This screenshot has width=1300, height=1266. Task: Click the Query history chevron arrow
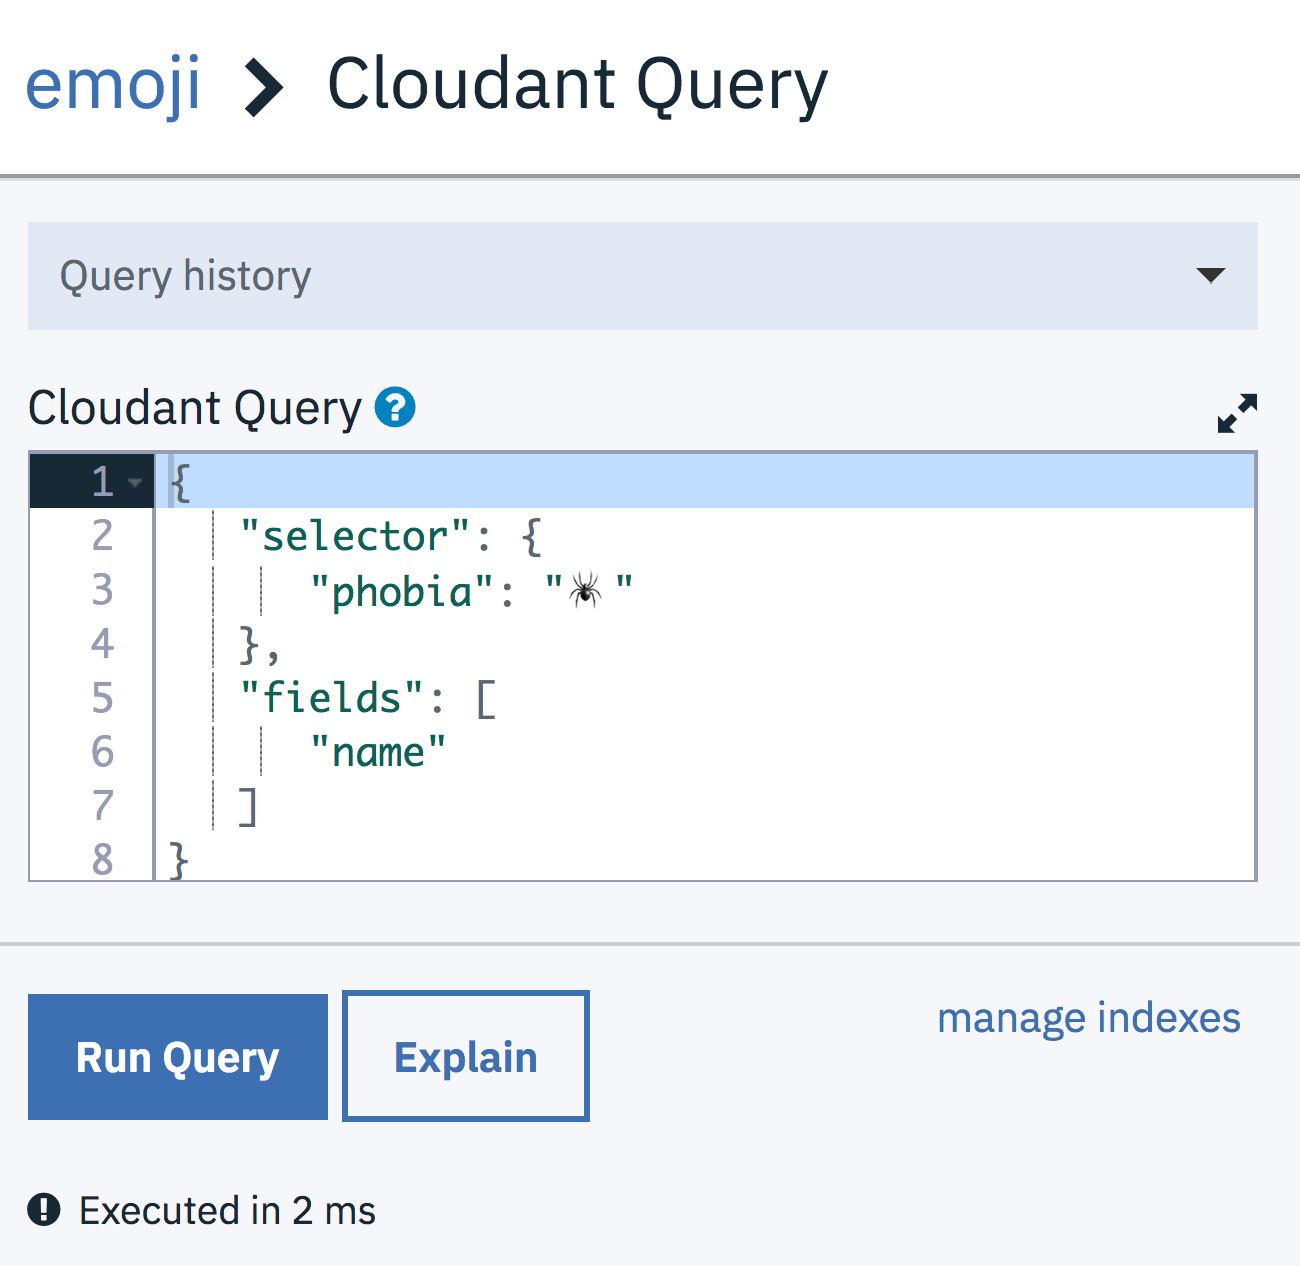1211,276
